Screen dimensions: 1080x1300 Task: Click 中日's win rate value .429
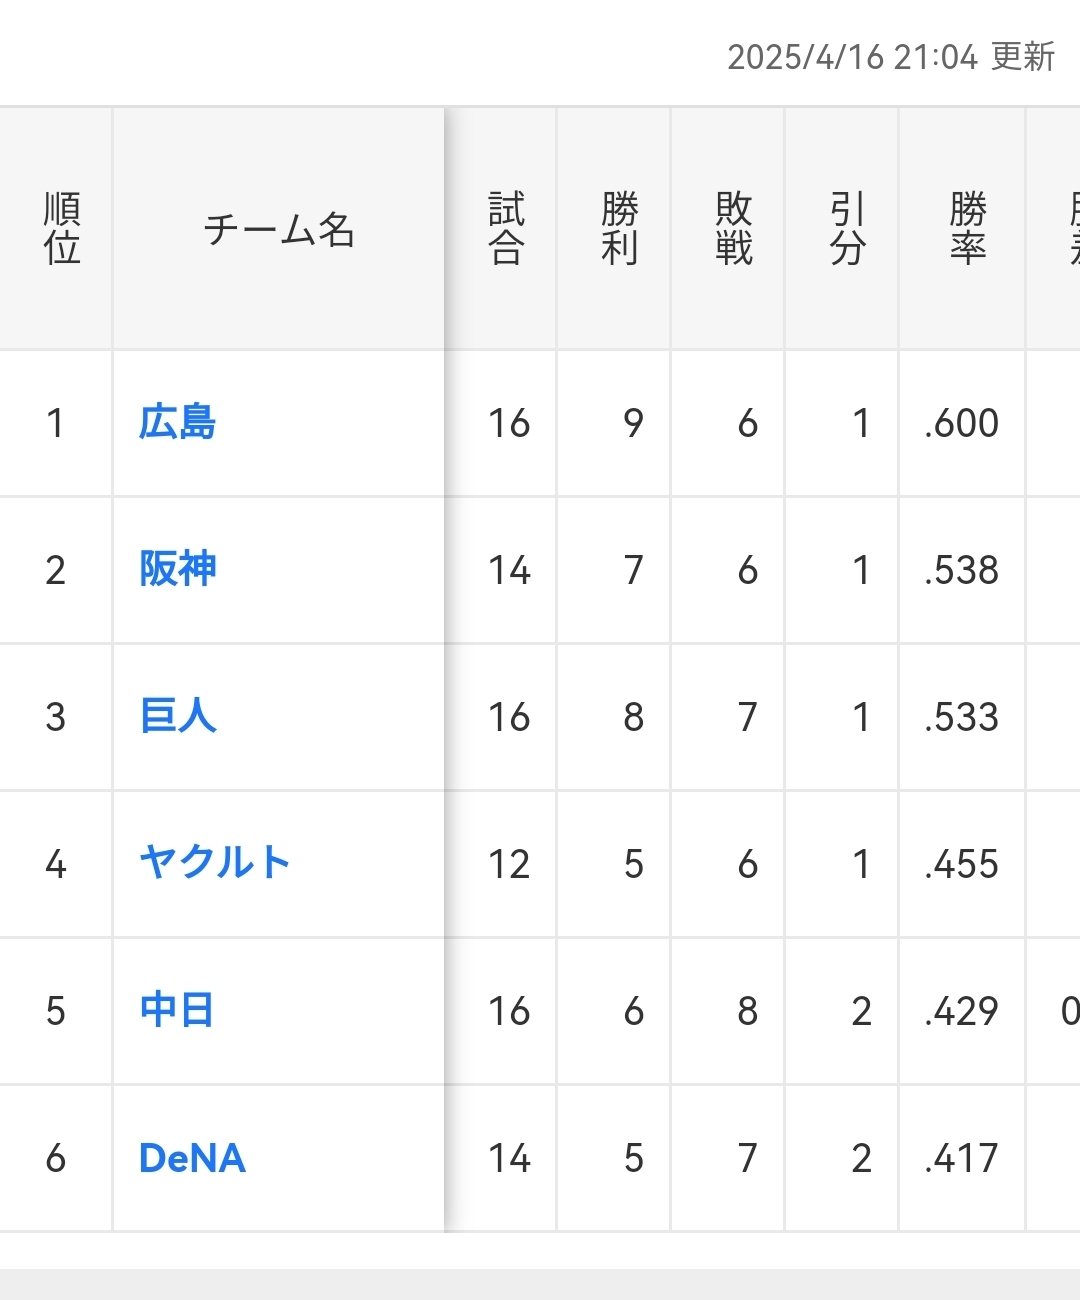click(x=961, y=1011)
